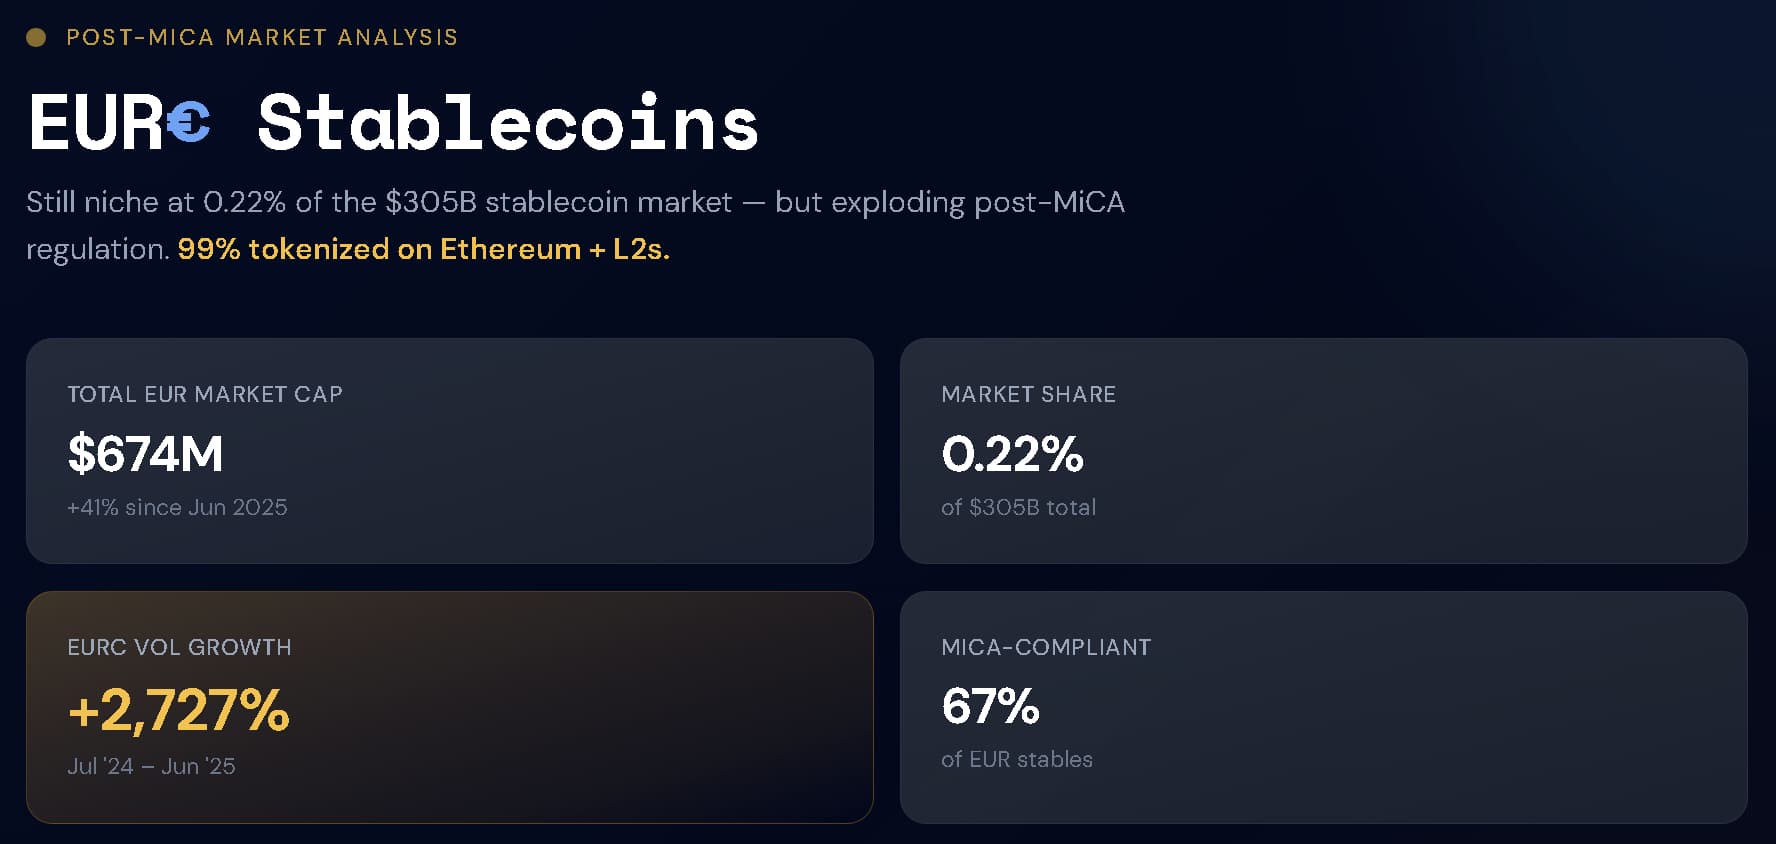The width and height of the screenshot is (1776, 844).
Task: Click the EUR heading text
Action: point(96,123)
